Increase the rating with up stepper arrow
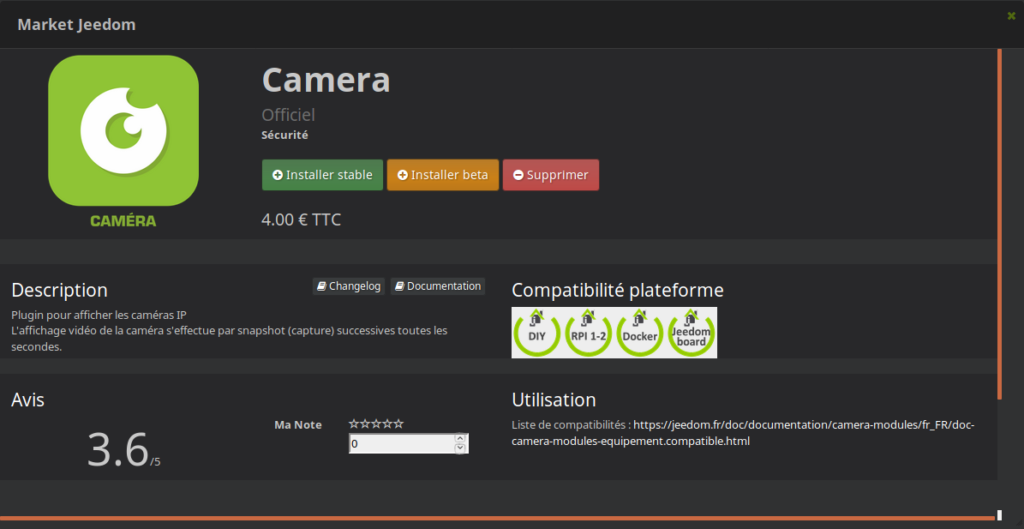The image size is (1024, 529). (x=460, y=439)
